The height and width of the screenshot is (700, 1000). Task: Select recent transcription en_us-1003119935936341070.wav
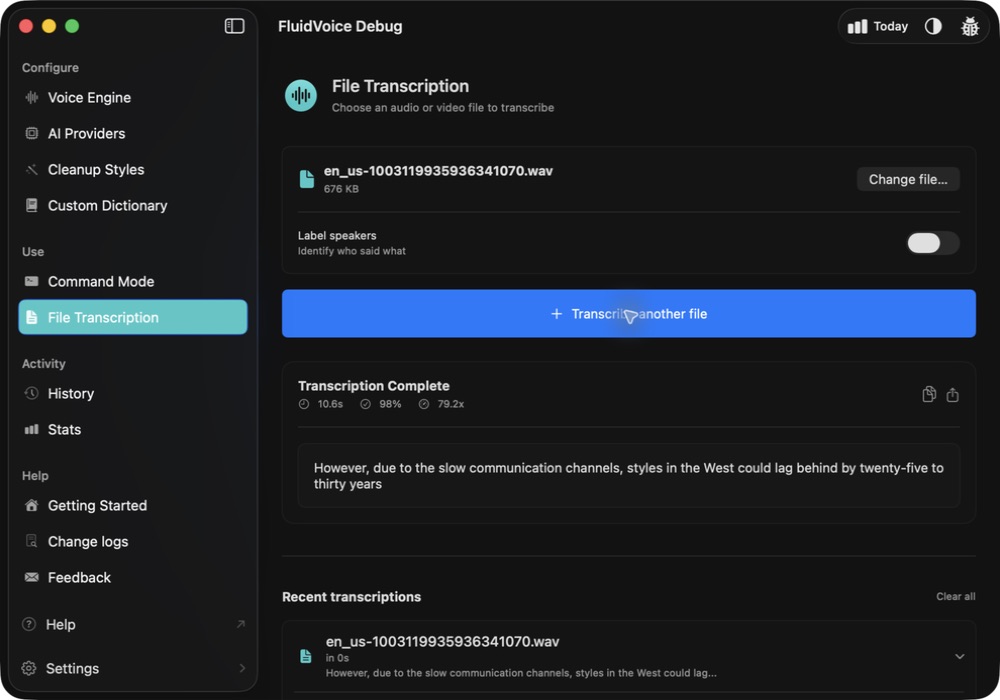coord(629,657)
